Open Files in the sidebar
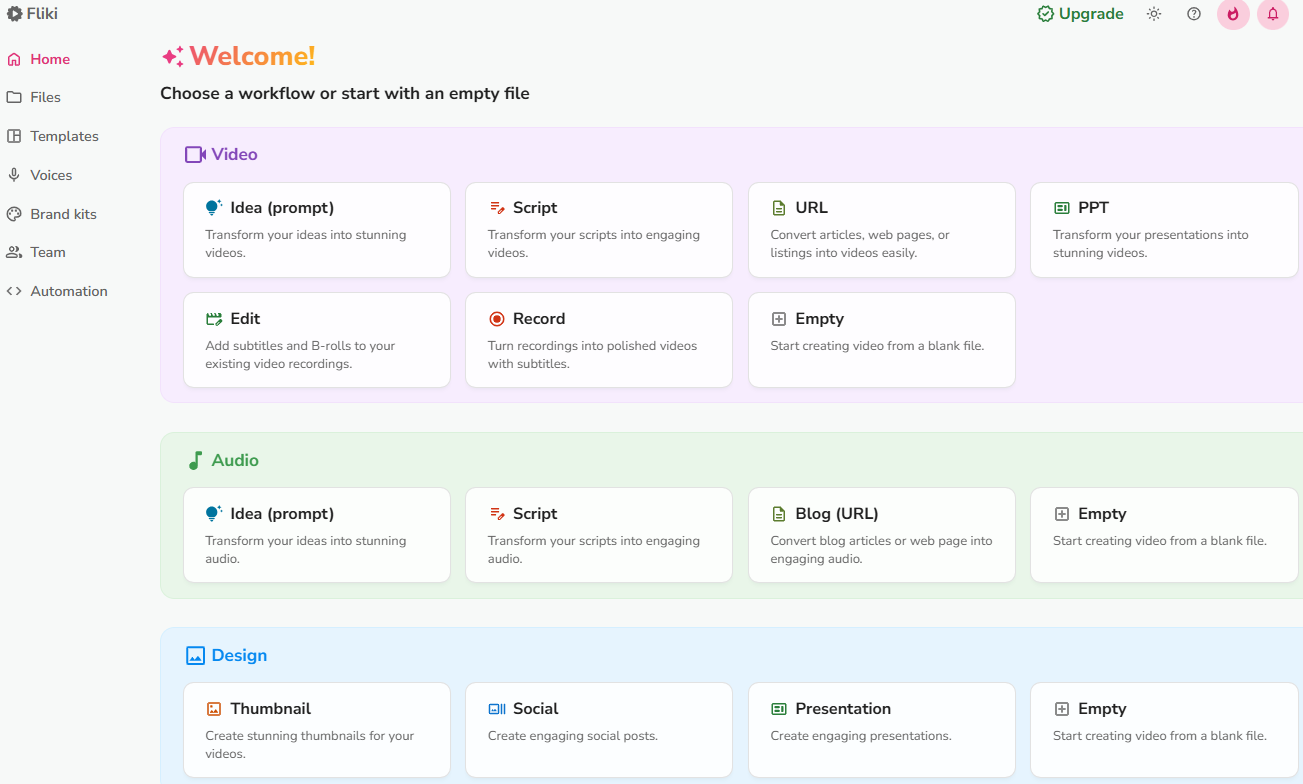Screen dimensions: 1303x784 45,97
